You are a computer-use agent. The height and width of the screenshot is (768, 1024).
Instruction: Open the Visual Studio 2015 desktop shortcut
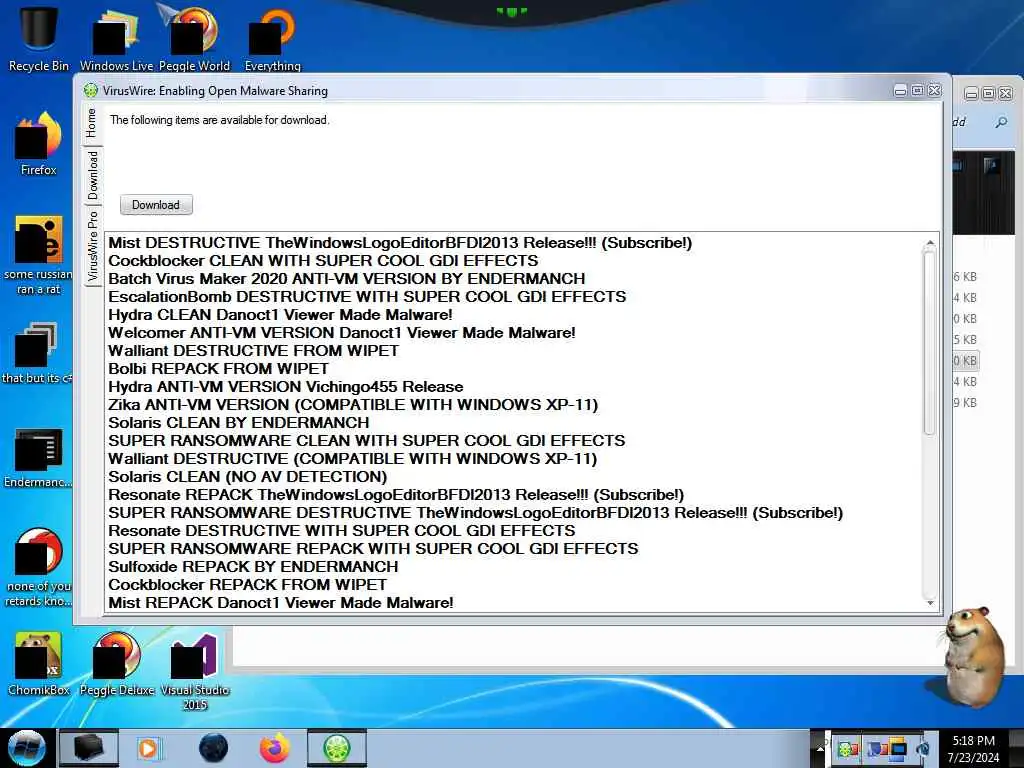pos(194,670)
